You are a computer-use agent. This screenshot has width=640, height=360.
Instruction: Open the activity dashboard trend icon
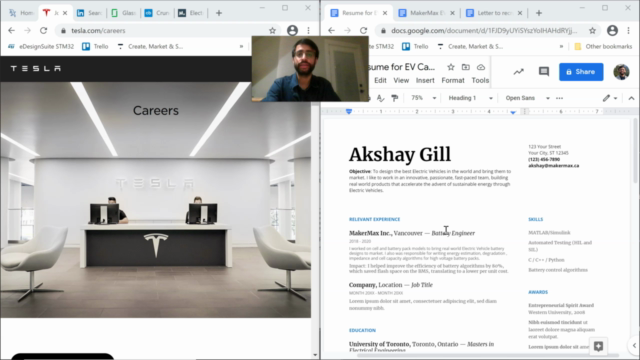518,72
